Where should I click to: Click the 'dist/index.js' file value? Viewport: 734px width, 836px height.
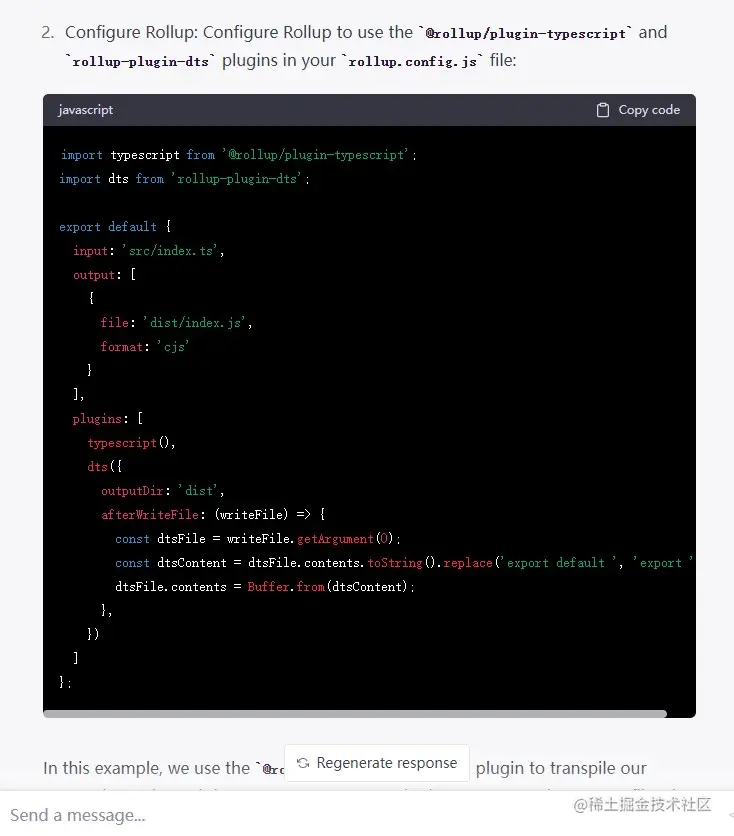[x=195, y=323]
